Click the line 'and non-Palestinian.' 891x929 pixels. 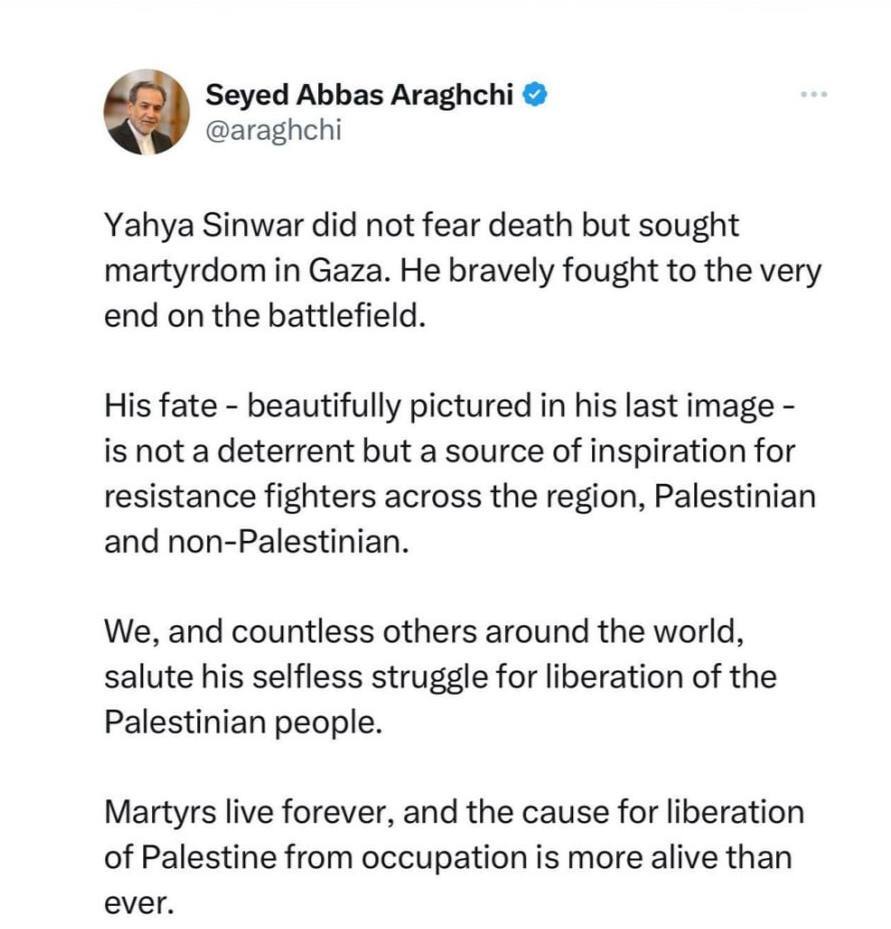coord(257,542)
